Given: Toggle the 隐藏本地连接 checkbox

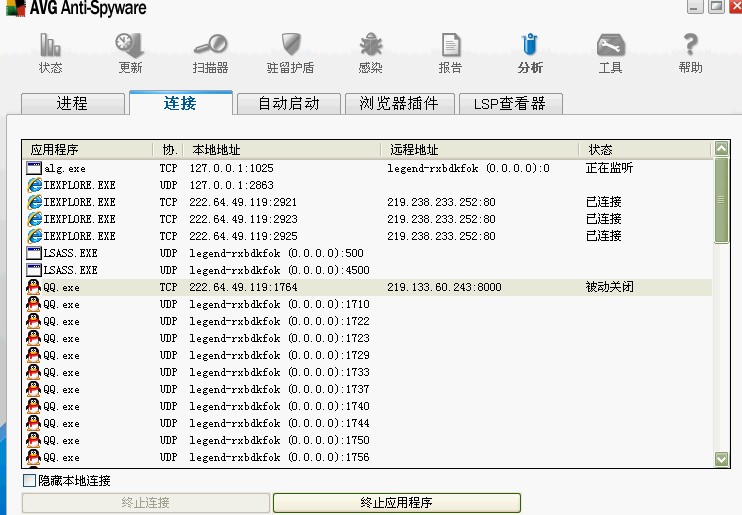Looking at the screenshot, I should [29, 481].
